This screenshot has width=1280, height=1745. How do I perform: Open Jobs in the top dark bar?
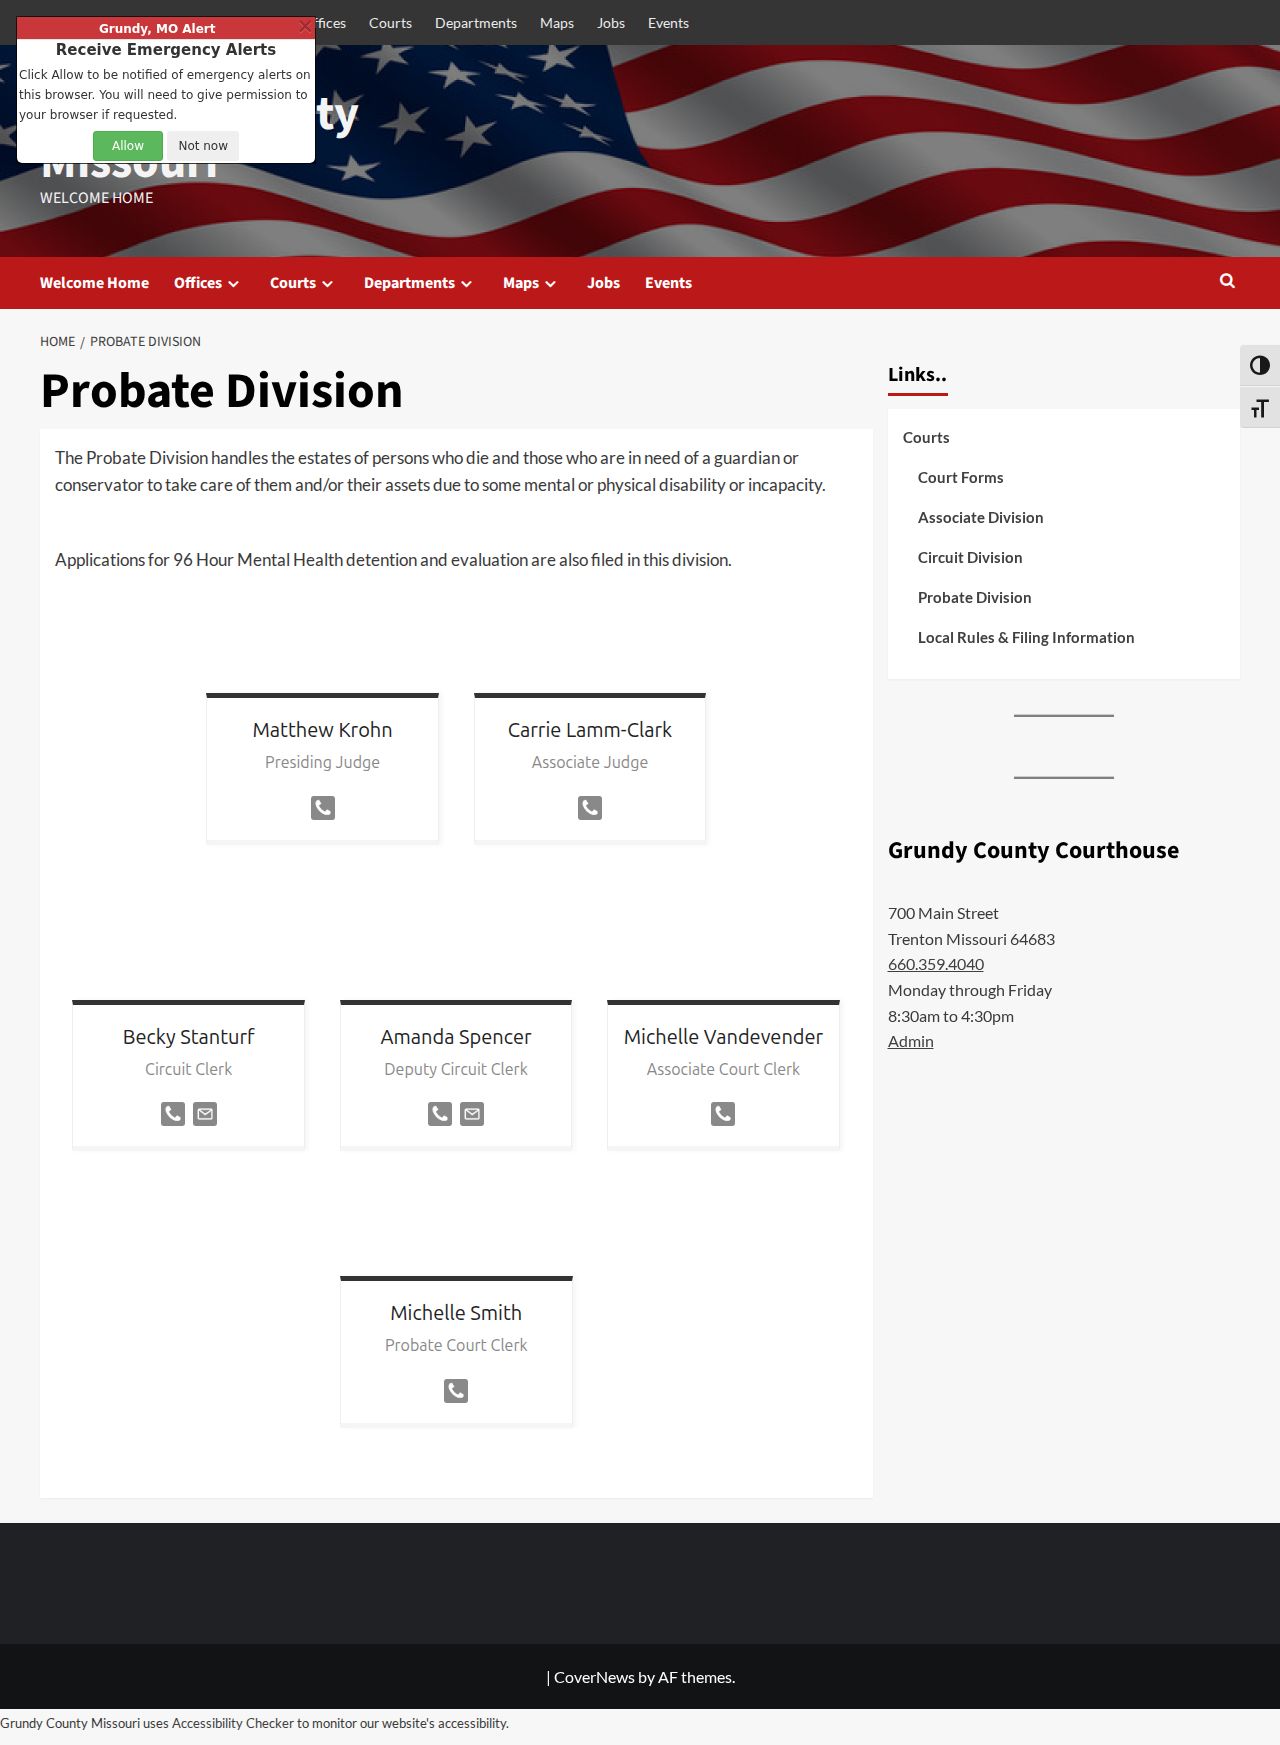coord(611,23)
